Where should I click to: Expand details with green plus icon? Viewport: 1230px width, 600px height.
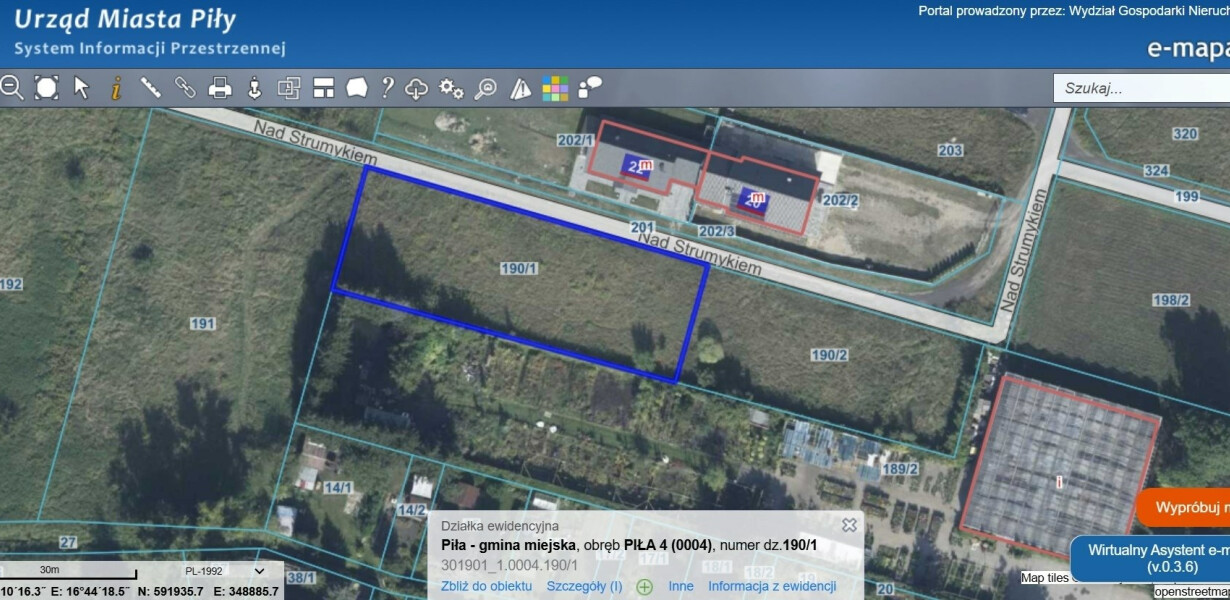[645, 587]
